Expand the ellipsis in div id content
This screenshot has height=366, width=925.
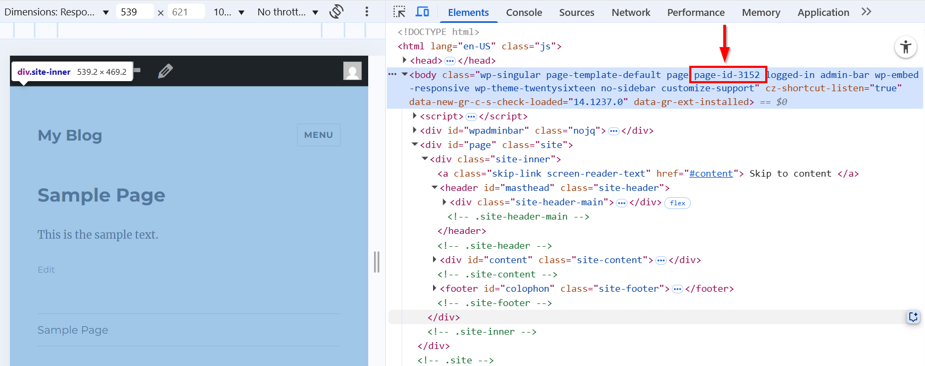660,260
